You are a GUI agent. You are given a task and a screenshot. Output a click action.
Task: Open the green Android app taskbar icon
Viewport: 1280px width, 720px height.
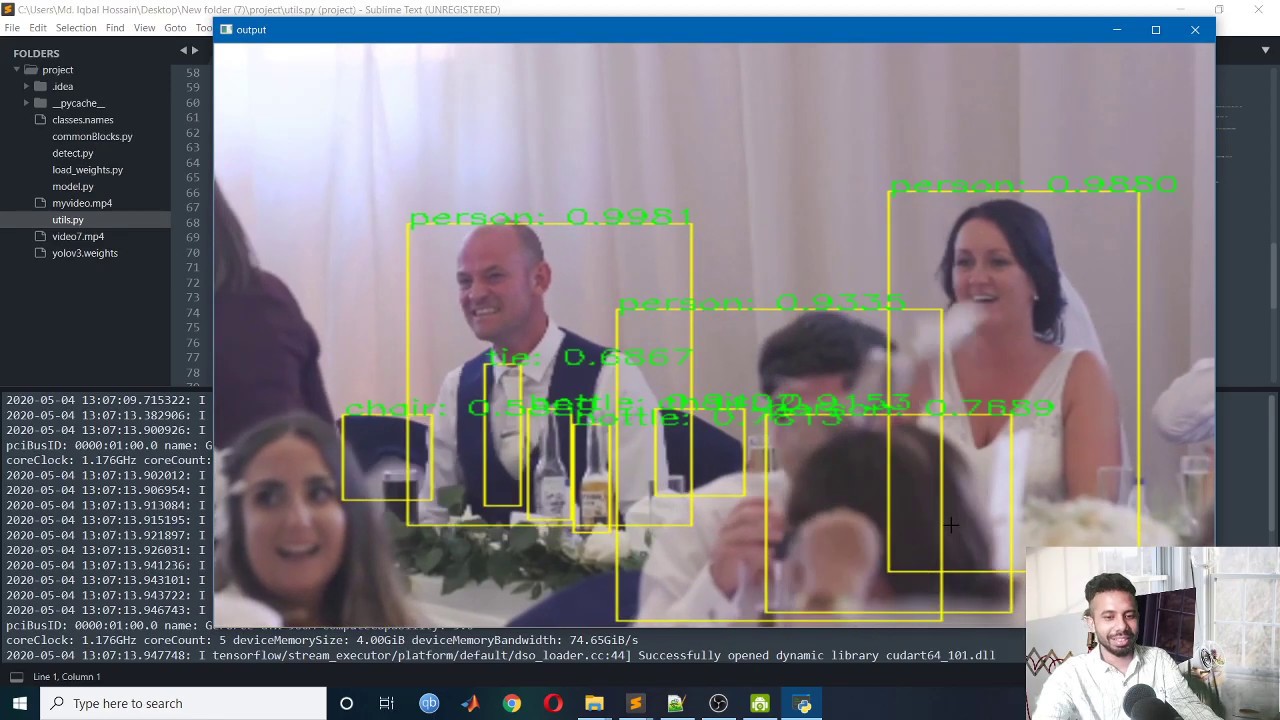pyautogui.click(x=760, y=703)
